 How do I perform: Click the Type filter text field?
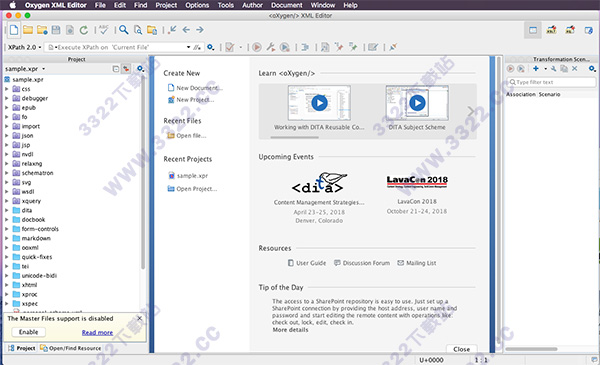(x=551, y=82)
